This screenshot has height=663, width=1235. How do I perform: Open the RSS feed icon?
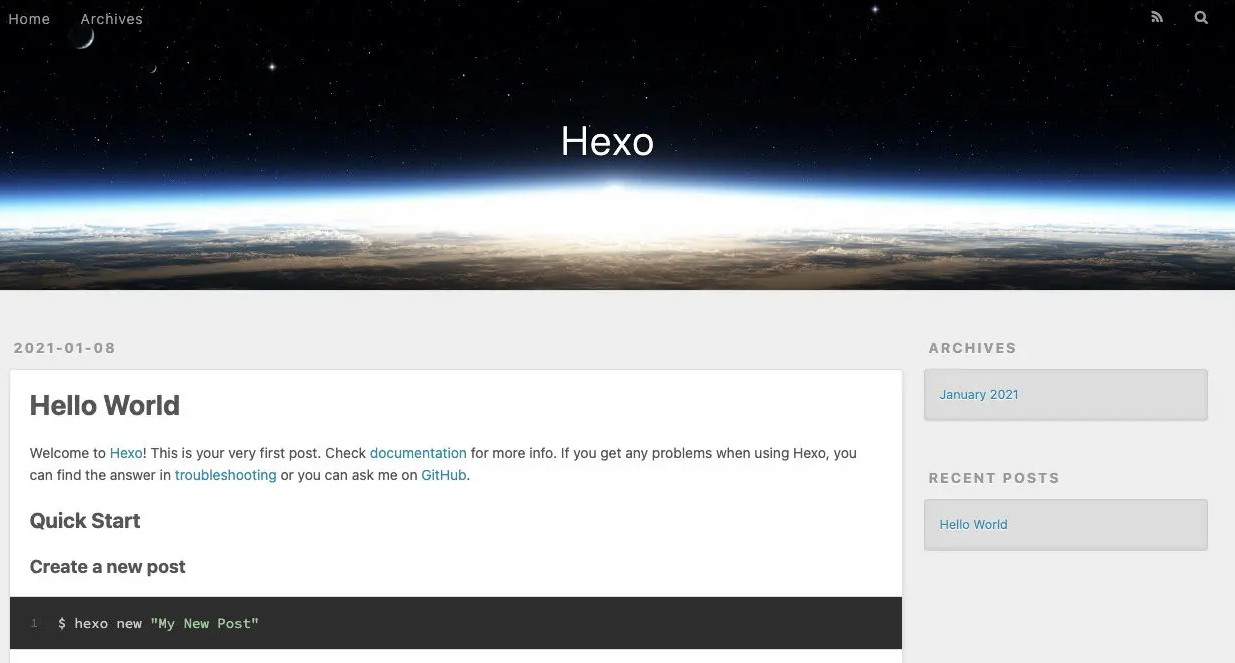1157,17
